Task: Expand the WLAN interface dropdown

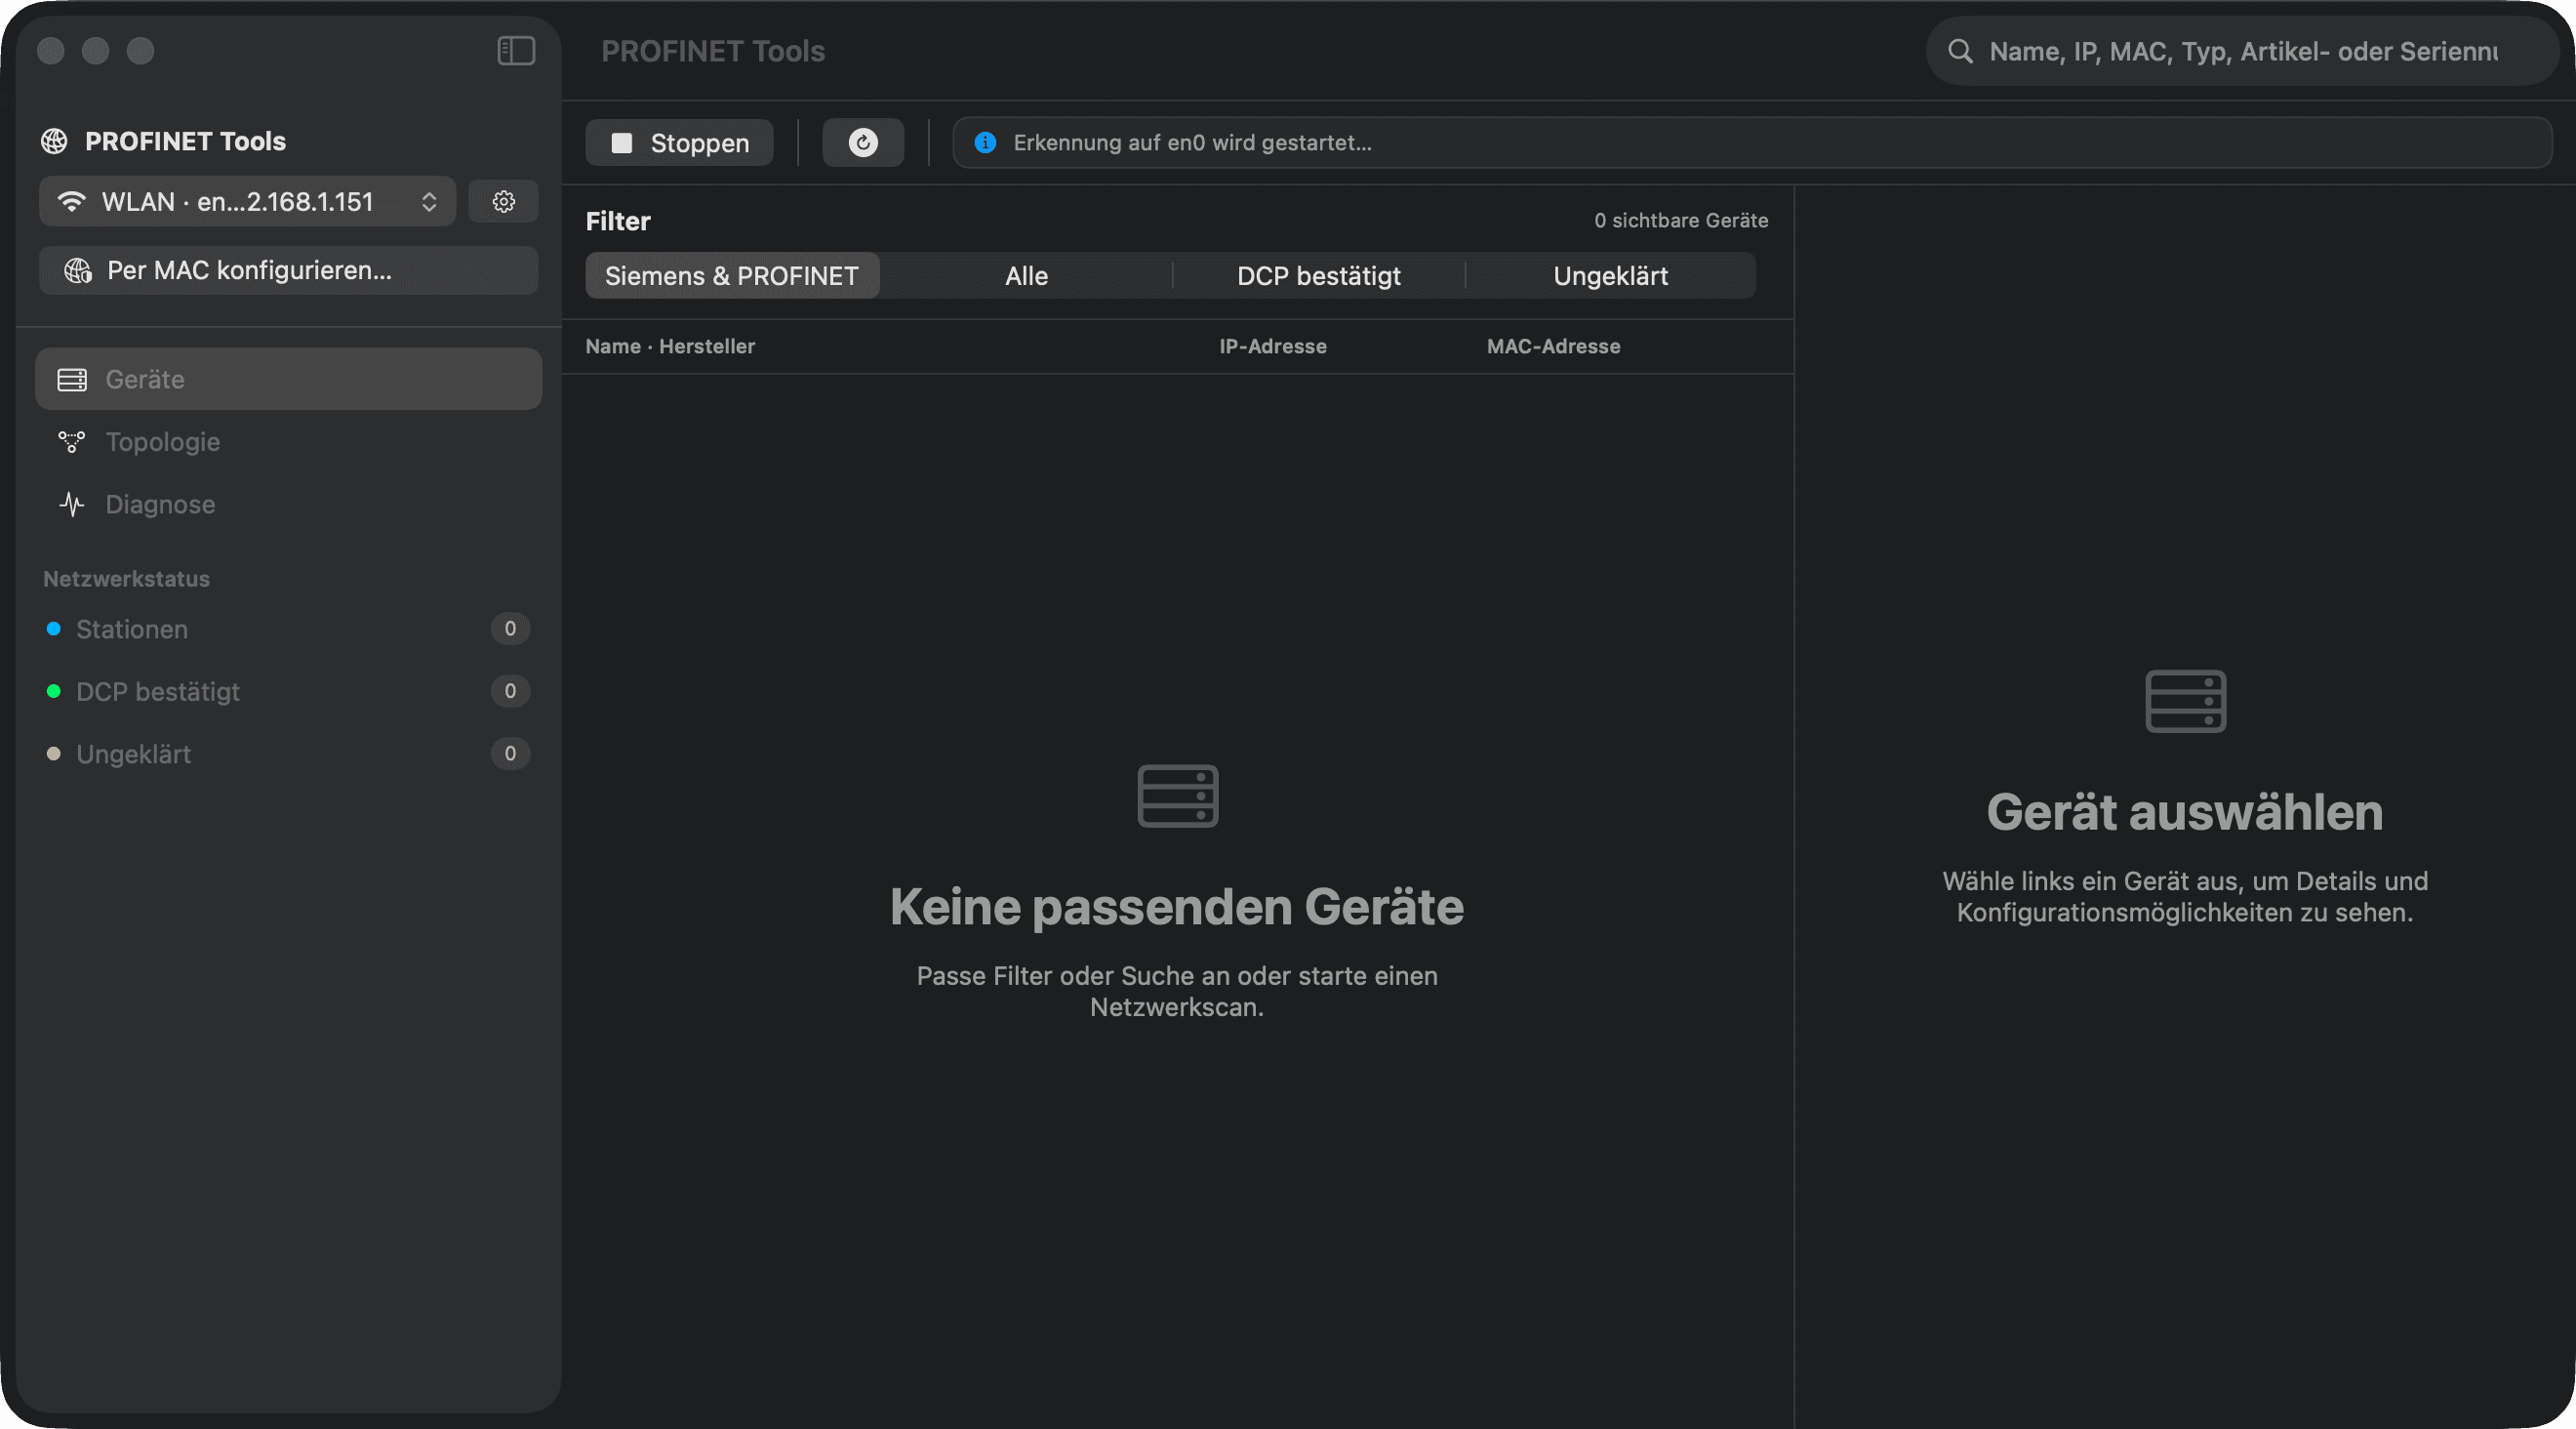Action: [x=247, y=202]
